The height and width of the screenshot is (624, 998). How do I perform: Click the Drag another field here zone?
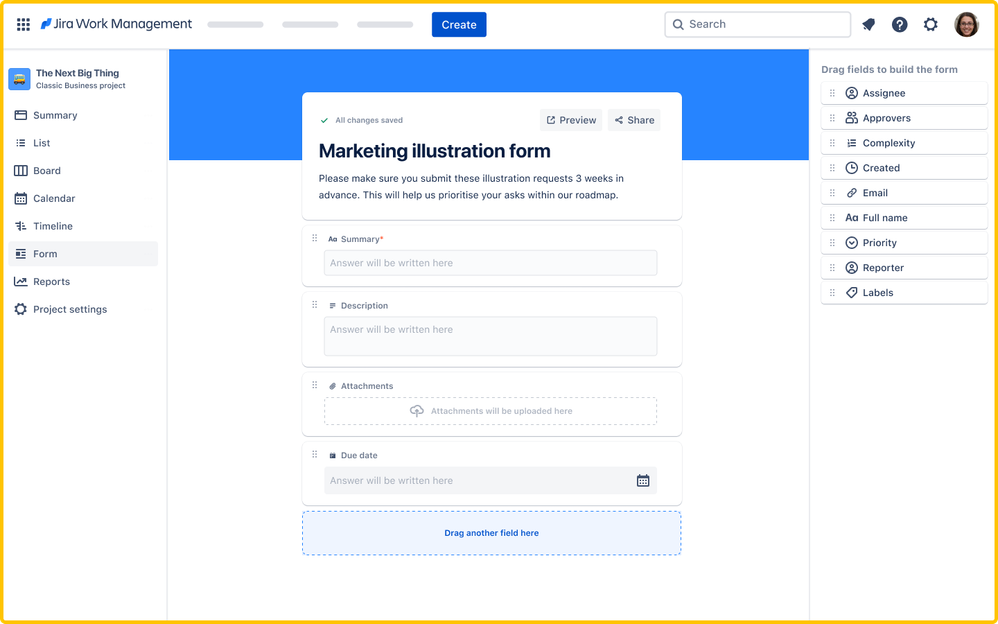(491, 533)
